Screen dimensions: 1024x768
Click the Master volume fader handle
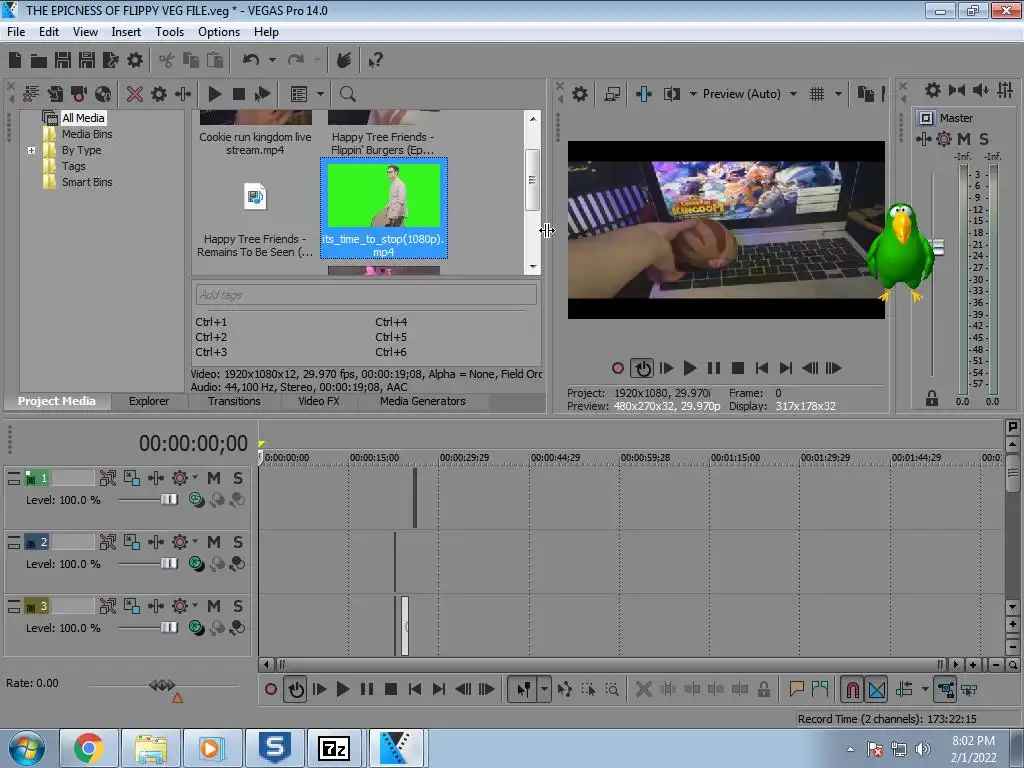(938, 247)
